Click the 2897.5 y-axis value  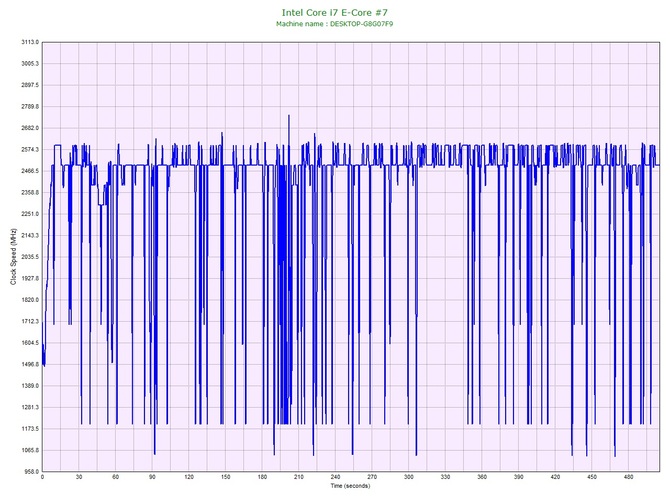tap(30, 85)
